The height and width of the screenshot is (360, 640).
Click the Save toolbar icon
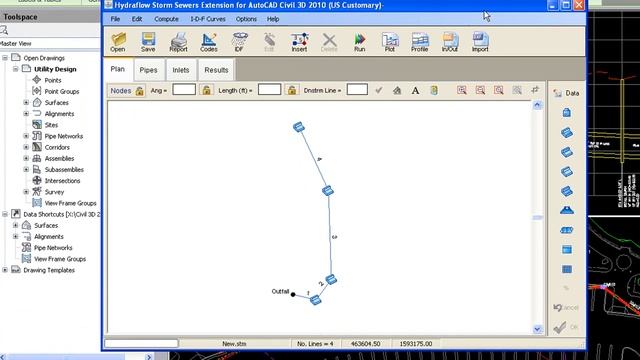[x=148, y=42]
